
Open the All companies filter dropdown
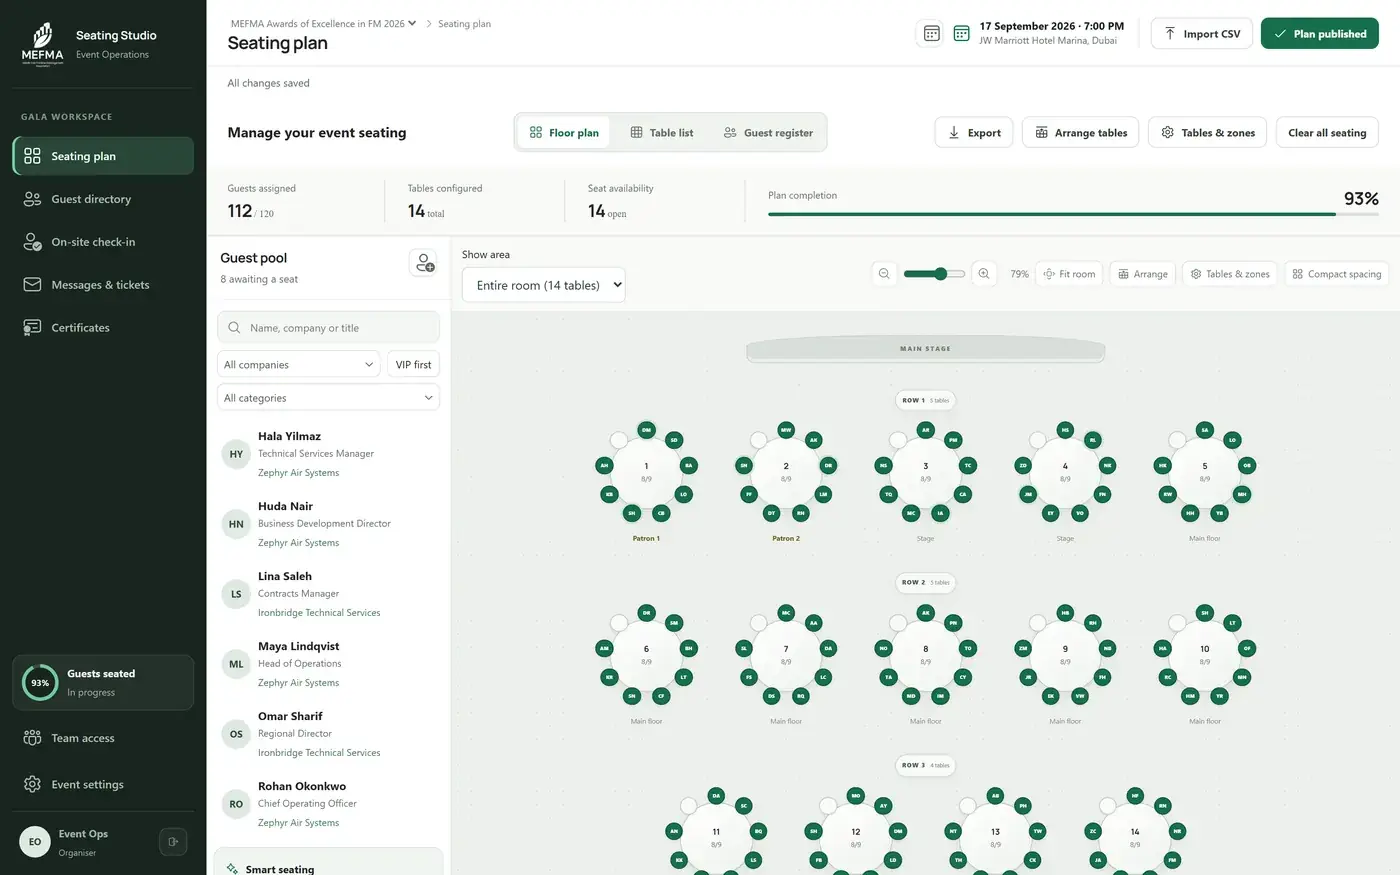[299, 365]
